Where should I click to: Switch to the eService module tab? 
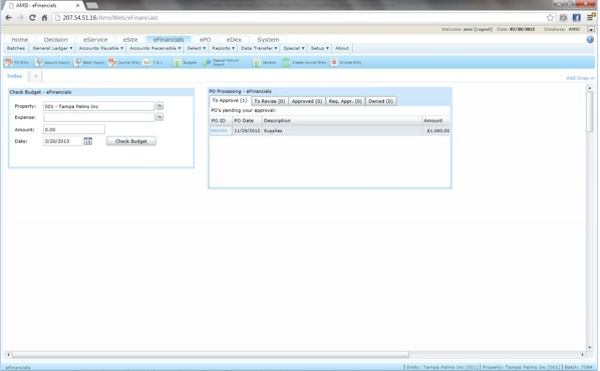(x=95, y=39)
